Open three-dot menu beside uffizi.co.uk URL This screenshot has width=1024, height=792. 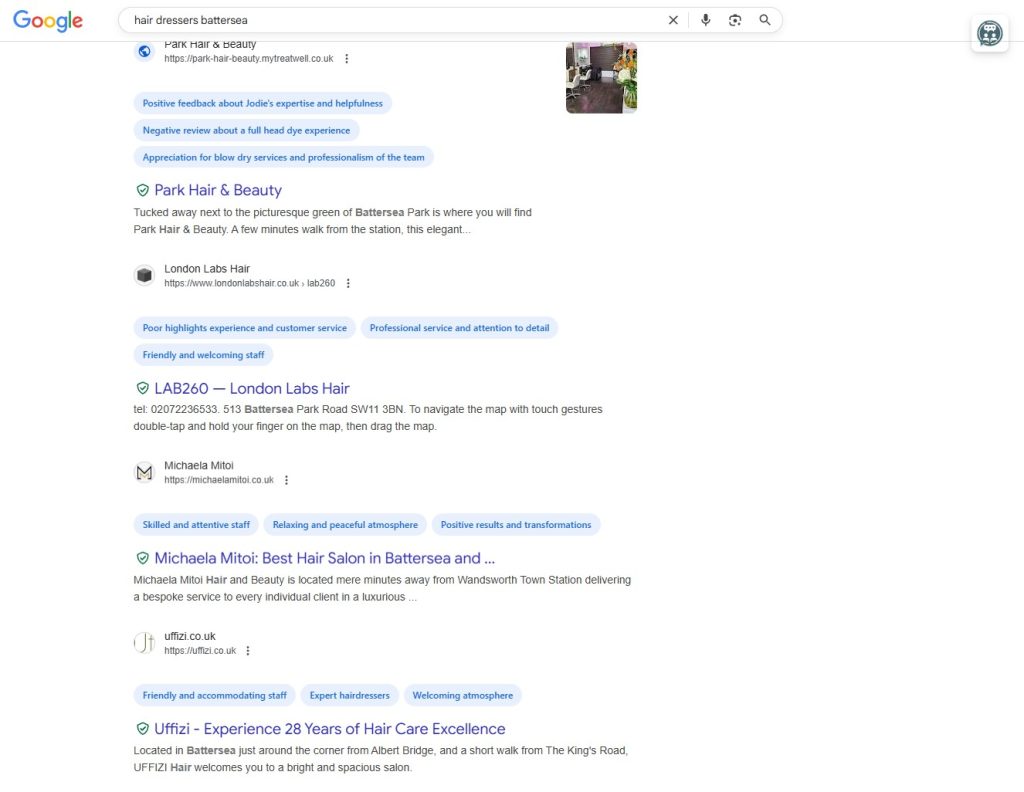pyautogui.click(x=248, y=651)
